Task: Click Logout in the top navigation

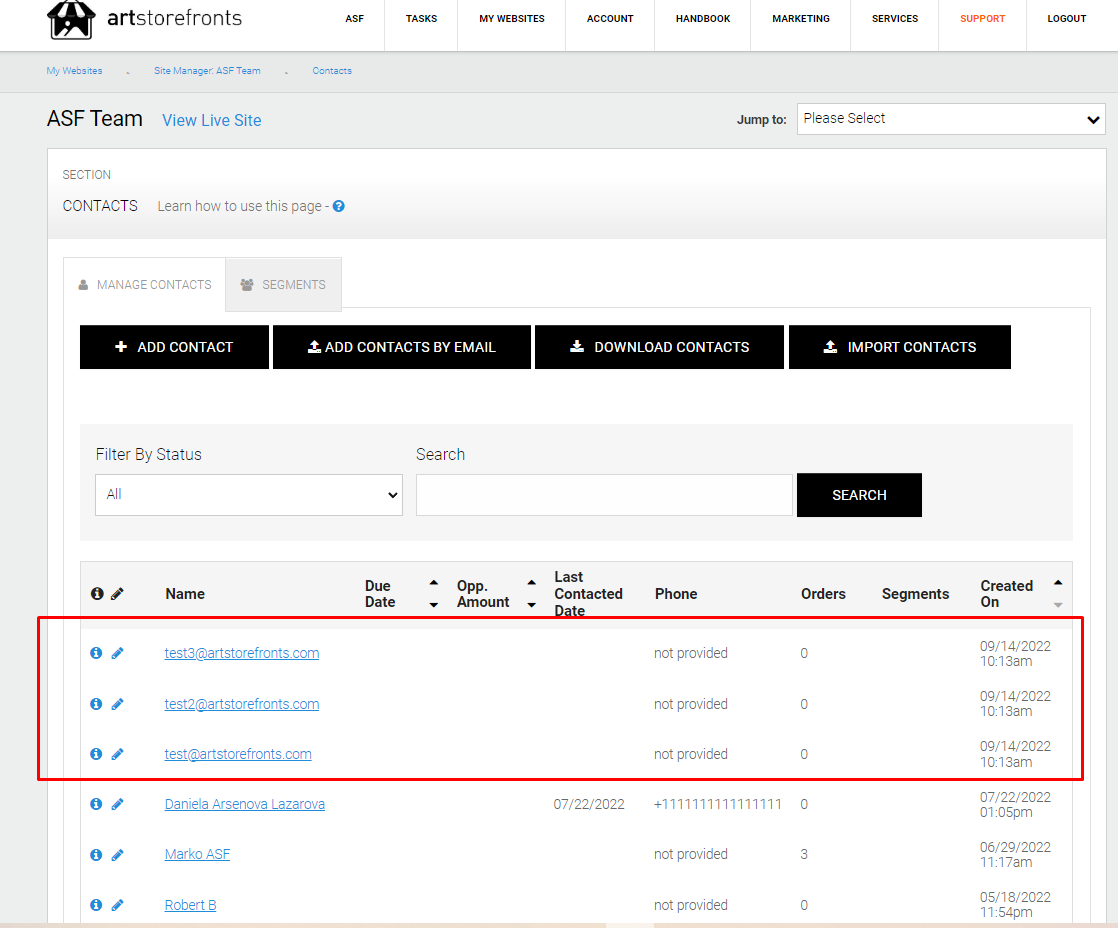Action: pos(1067,19)
